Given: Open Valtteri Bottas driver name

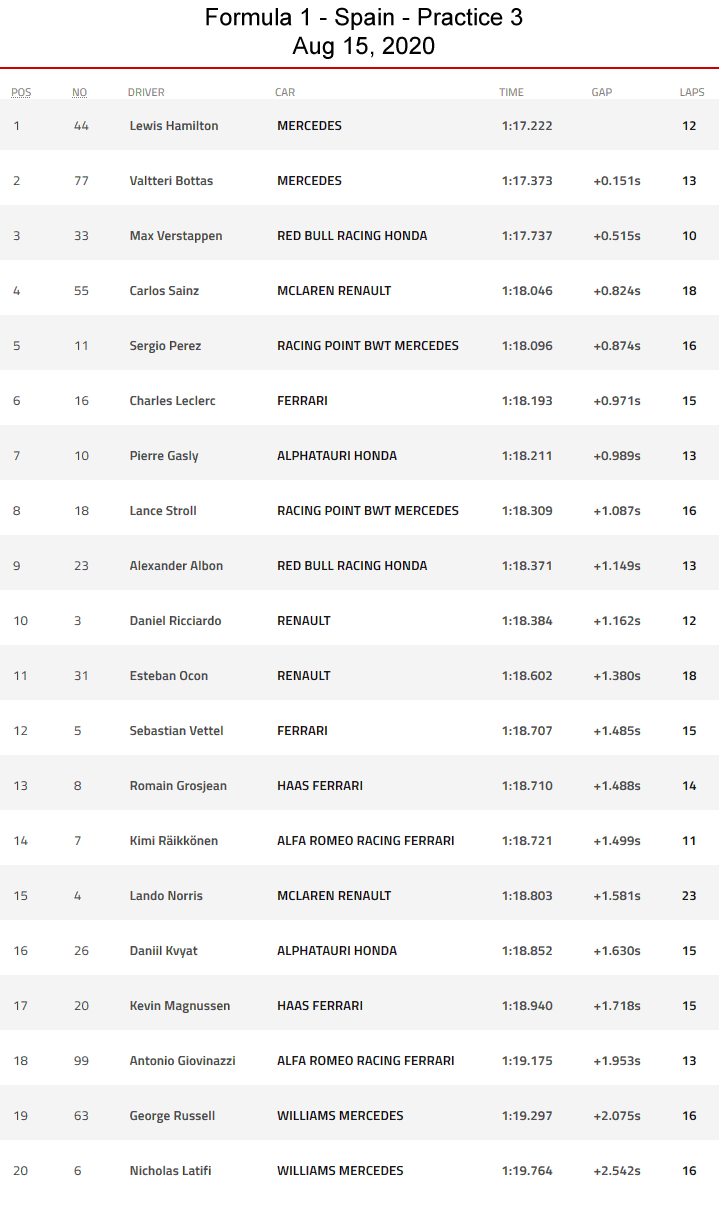Looking at the screenshot, I should pyautogui.click(x=171, y=181).
